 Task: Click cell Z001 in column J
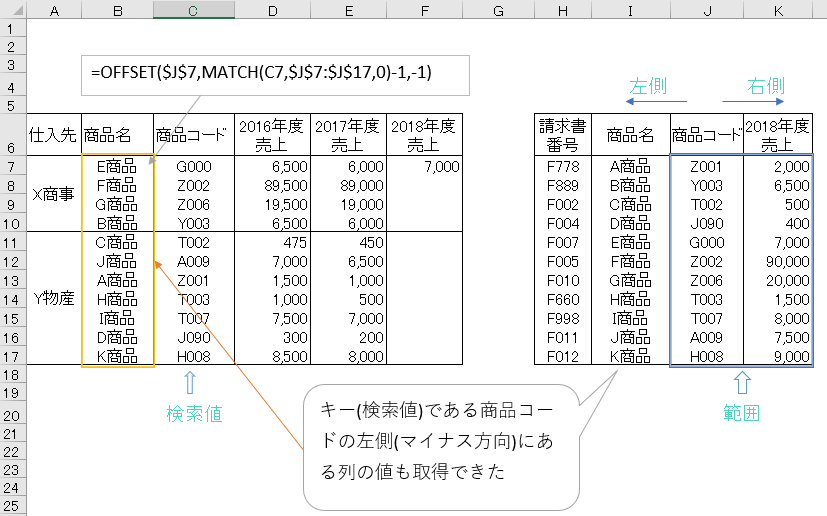pos(707,167)
